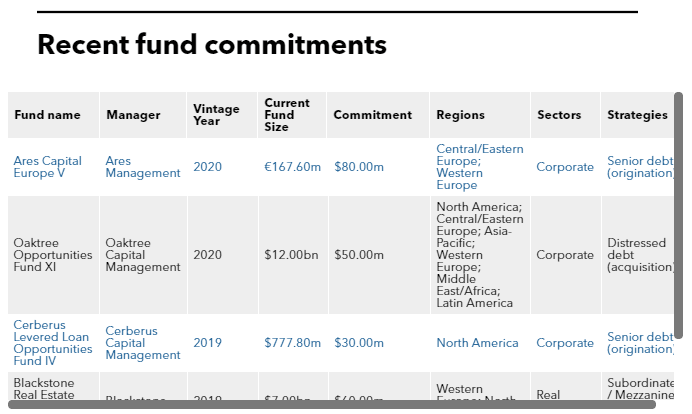The width and height of the screenshot is (692, 414).
Task: Click the table's vertical scrollbar thumb
Action: coord(679,215)
